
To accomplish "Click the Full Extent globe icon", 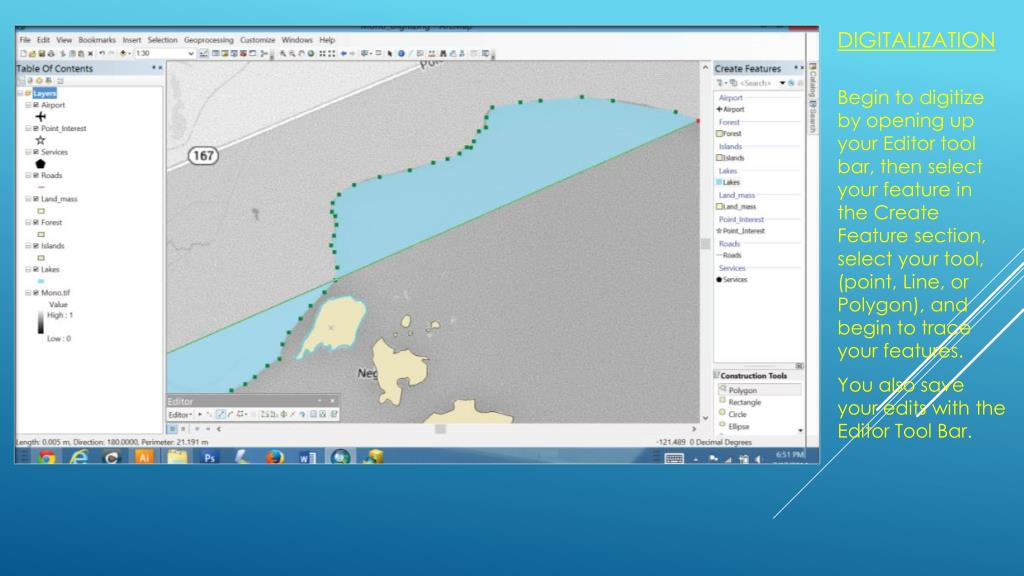I will click(311, 54).
